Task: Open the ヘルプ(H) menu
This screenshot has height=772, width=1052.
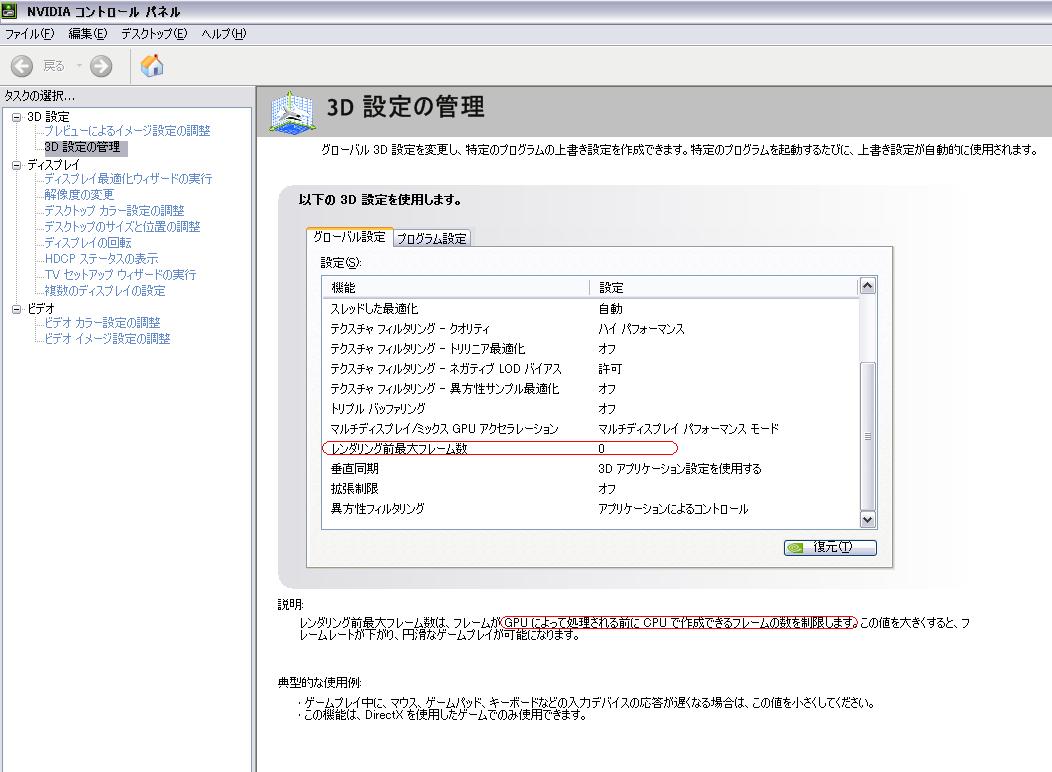Action: click(x=223, y=34)
